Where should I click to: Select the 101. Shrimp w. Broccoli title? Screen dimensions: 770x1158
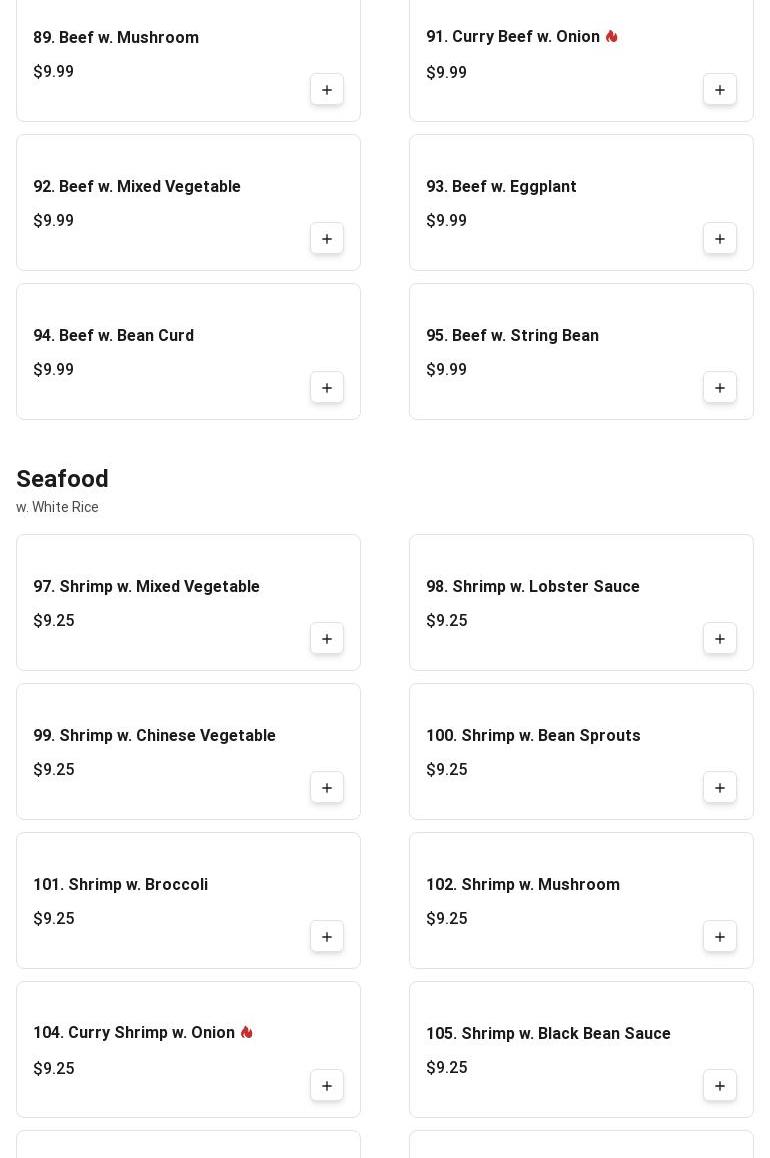(x=120, y=885)
